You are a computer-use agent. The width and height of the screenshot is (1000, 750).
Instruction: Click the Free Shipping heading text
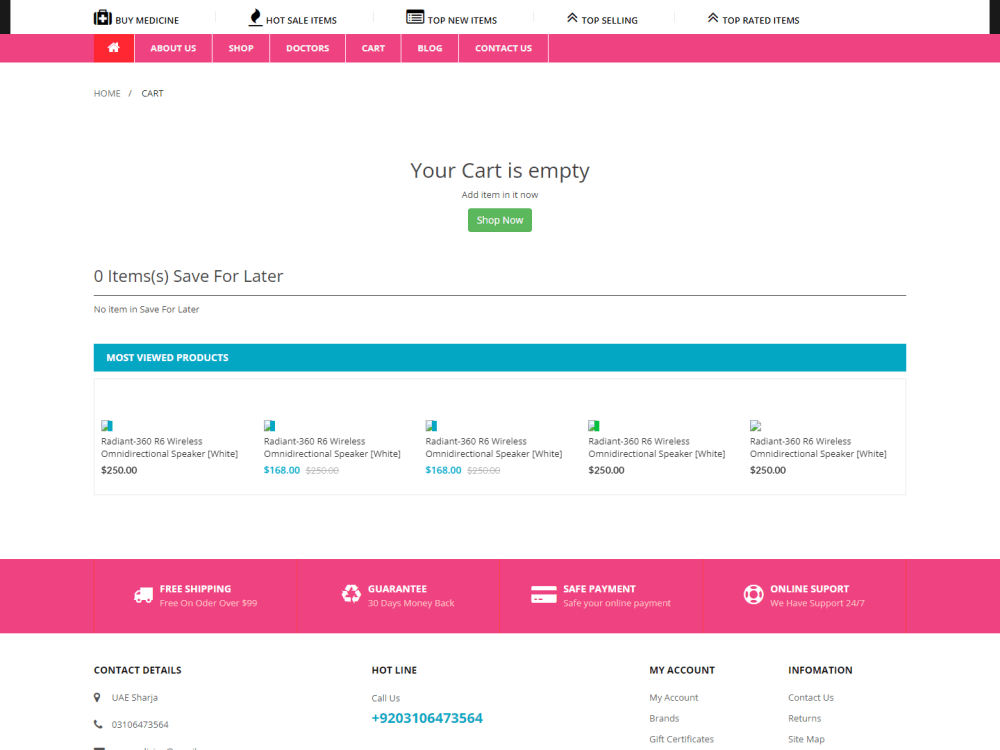click(x=196, y=589)
